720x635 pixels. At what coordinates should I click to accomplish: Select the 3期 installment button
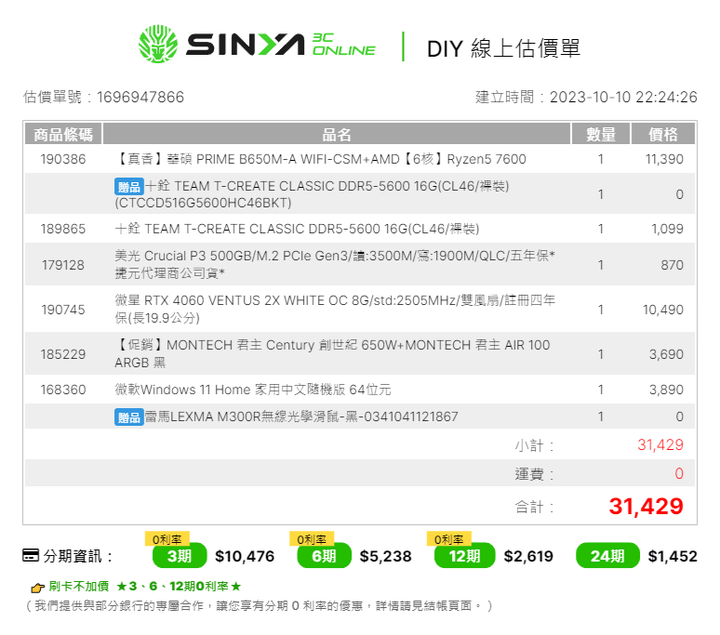pos(180,556)
